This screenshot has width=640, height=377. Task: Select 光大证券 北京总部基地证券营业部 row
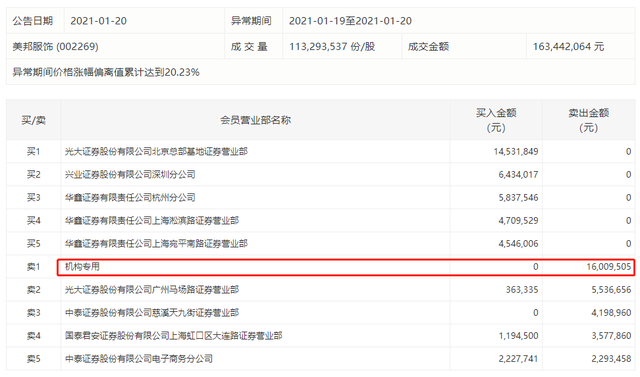(320, 151)
